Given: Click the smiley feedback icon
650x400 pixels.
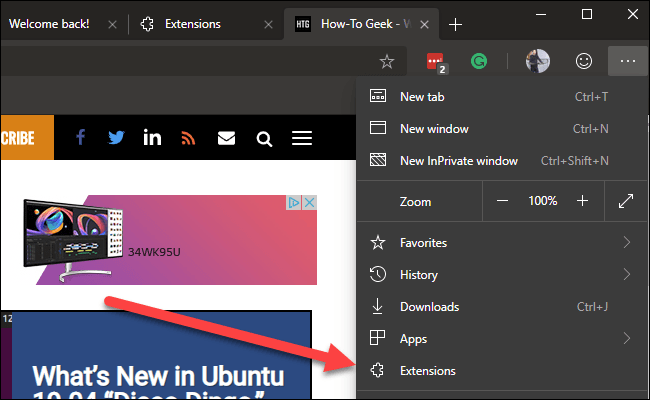Looking at the screenshot, I should coord(584,61).
